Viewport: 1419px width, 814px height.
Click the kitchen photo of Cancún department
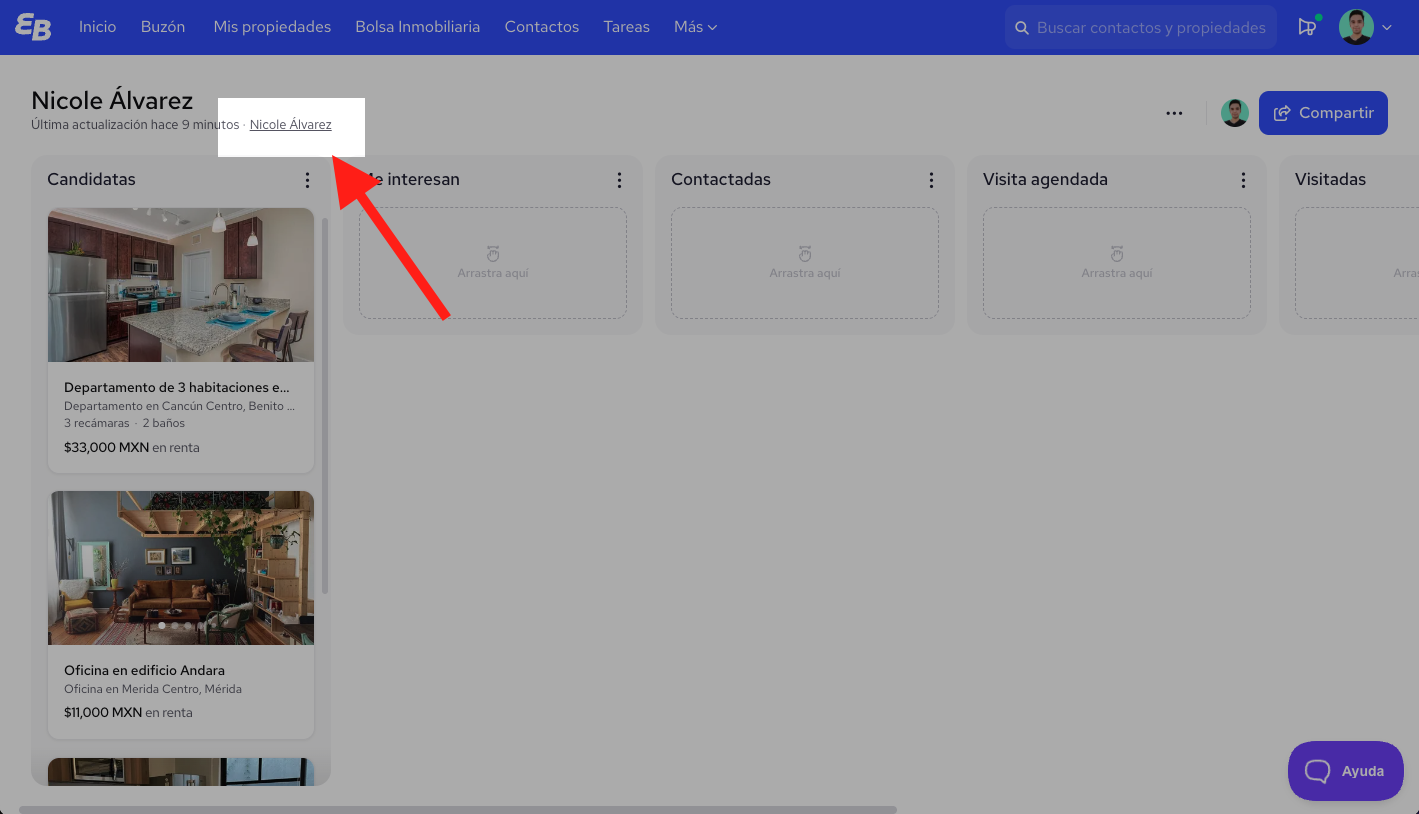coord(181,285)
